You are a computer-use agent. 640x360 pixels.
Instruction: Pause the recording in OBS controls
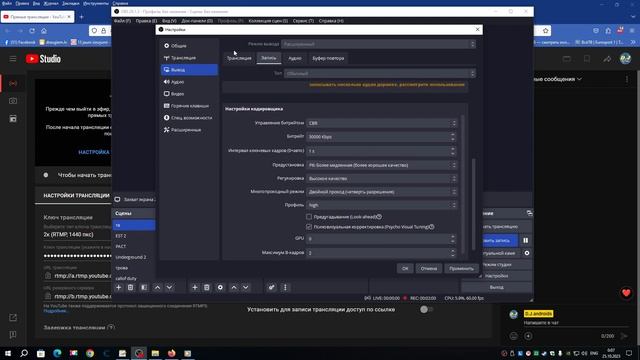pos(526,240)
